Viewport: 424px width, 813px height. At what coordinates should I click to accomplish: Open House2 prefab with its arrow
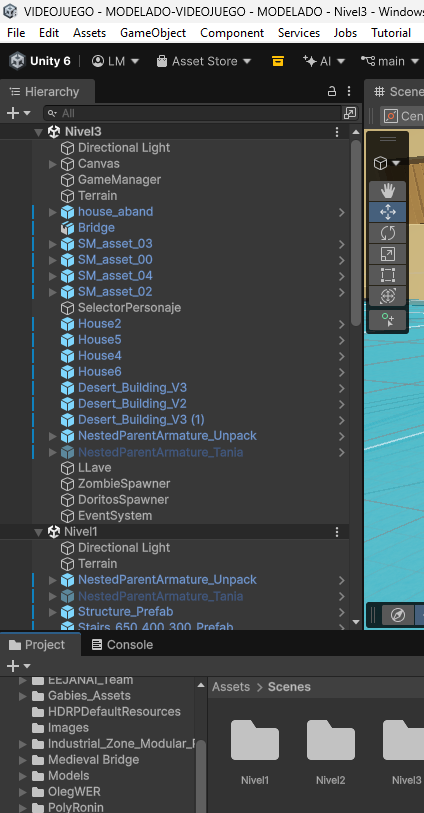342,324
